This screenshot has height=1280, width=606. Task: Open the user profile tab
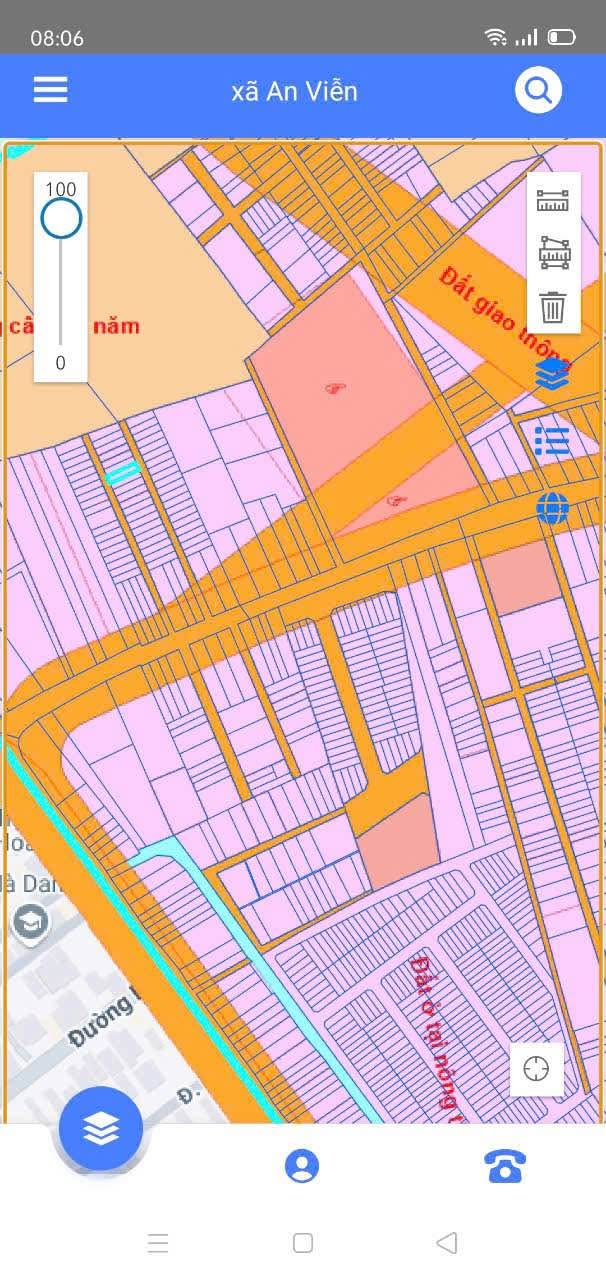point(302,1166)
